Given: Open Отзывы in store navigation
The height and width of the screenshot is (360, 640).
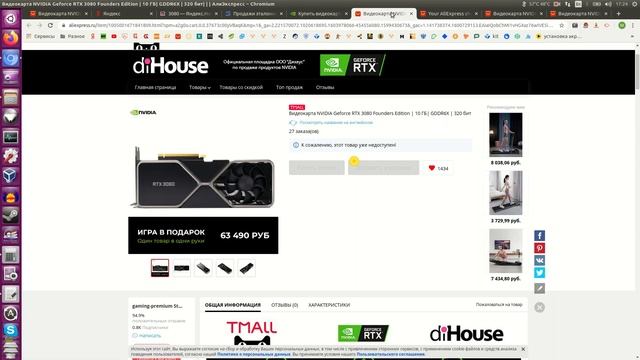Looking at the screenshot, I should coord(325,87).
